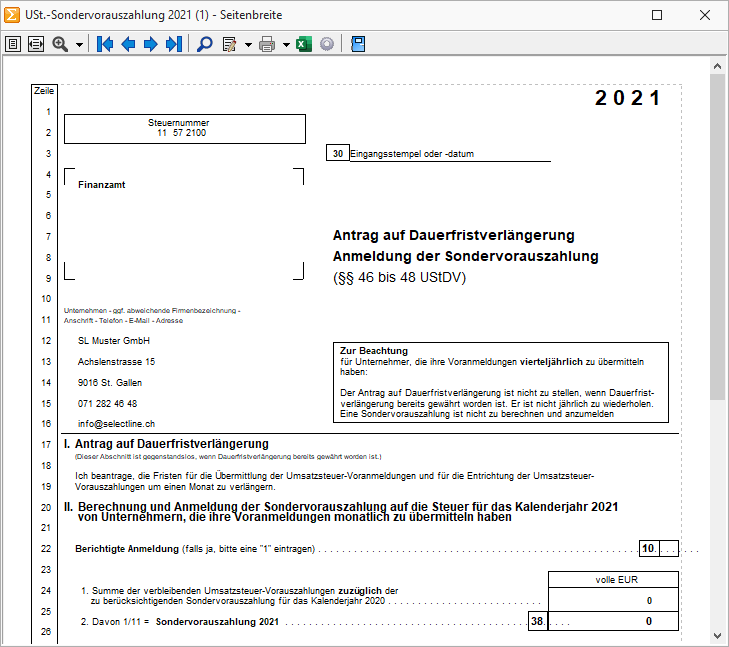The width and height of the screenshot is (729, 647).
Task: Print the document with printer icon
Action: [267, 44]
